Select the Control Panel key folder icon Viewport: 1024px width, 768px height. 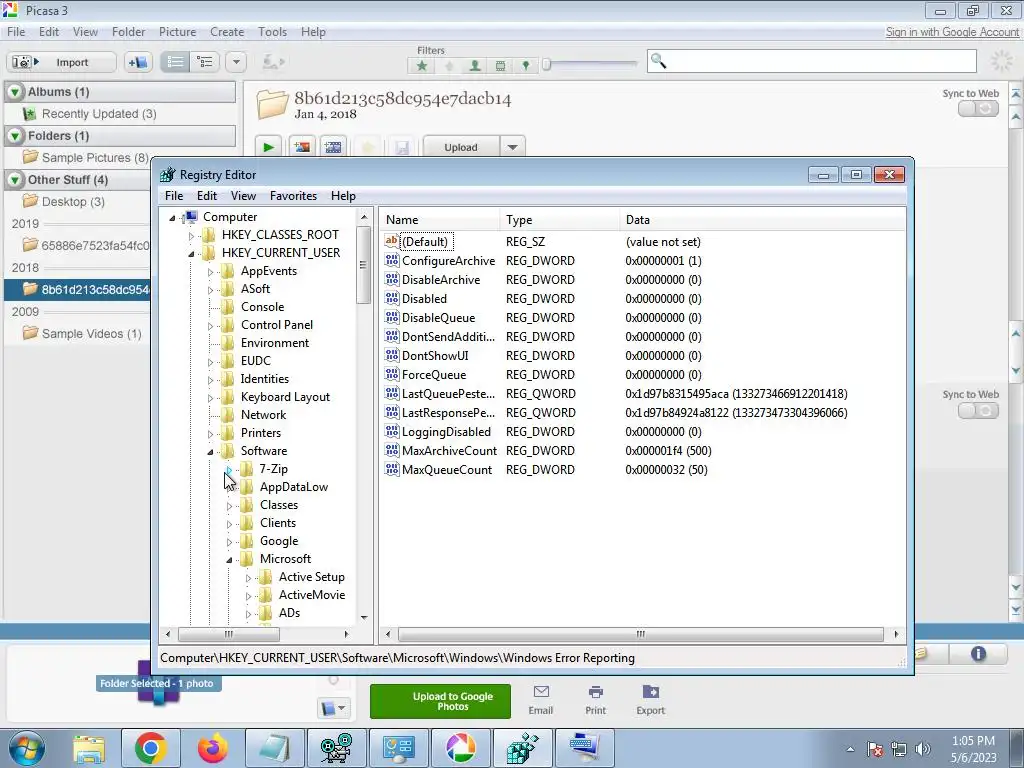(x=227, y=325)
